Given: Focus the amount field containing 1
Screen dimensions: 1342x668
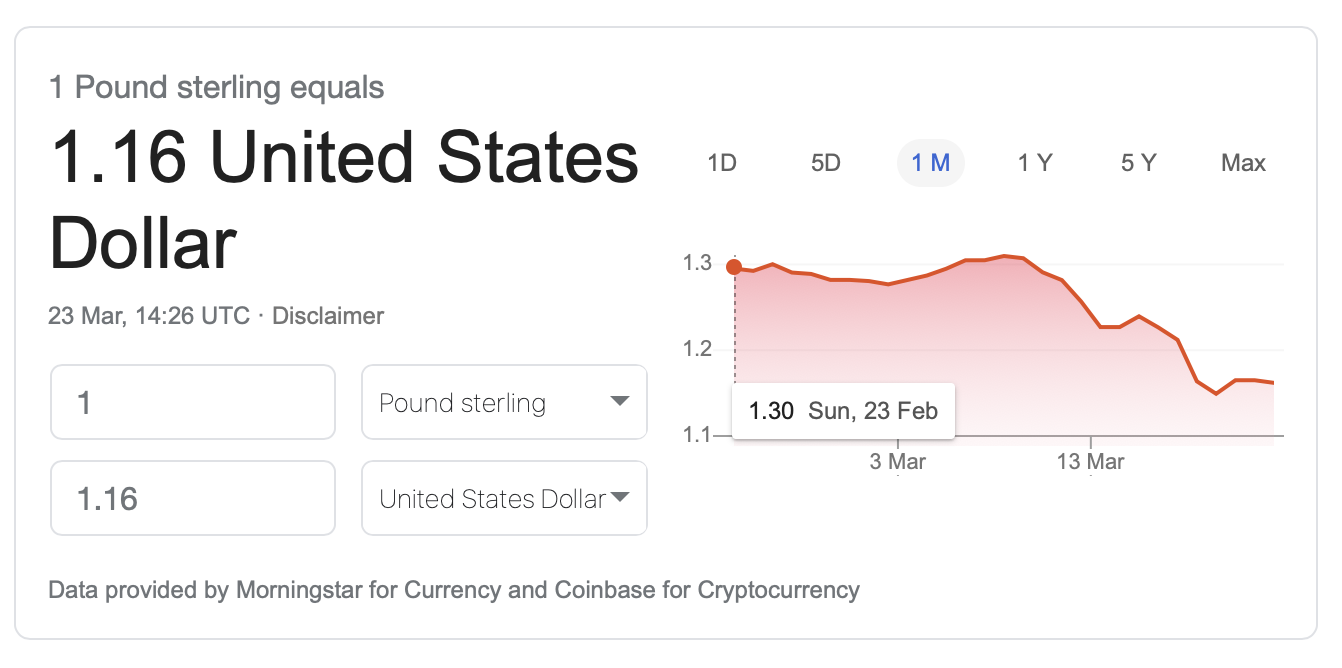Looking at the screenshot, I should pos(192,402).
